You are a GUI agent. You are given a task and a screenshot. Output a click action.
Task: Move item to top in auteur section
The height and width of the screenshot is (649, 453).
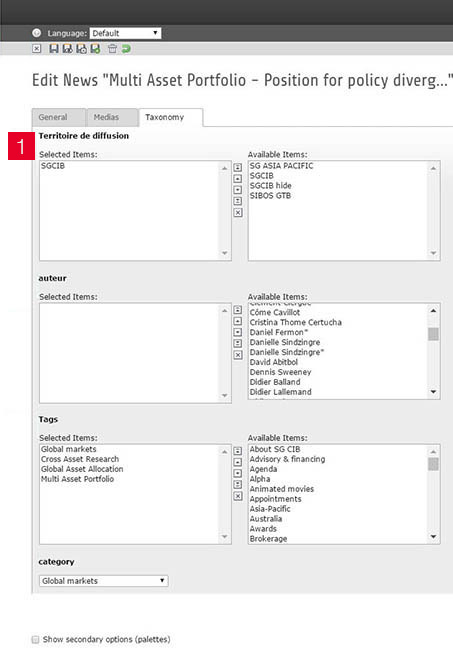[x=238, y=310]
